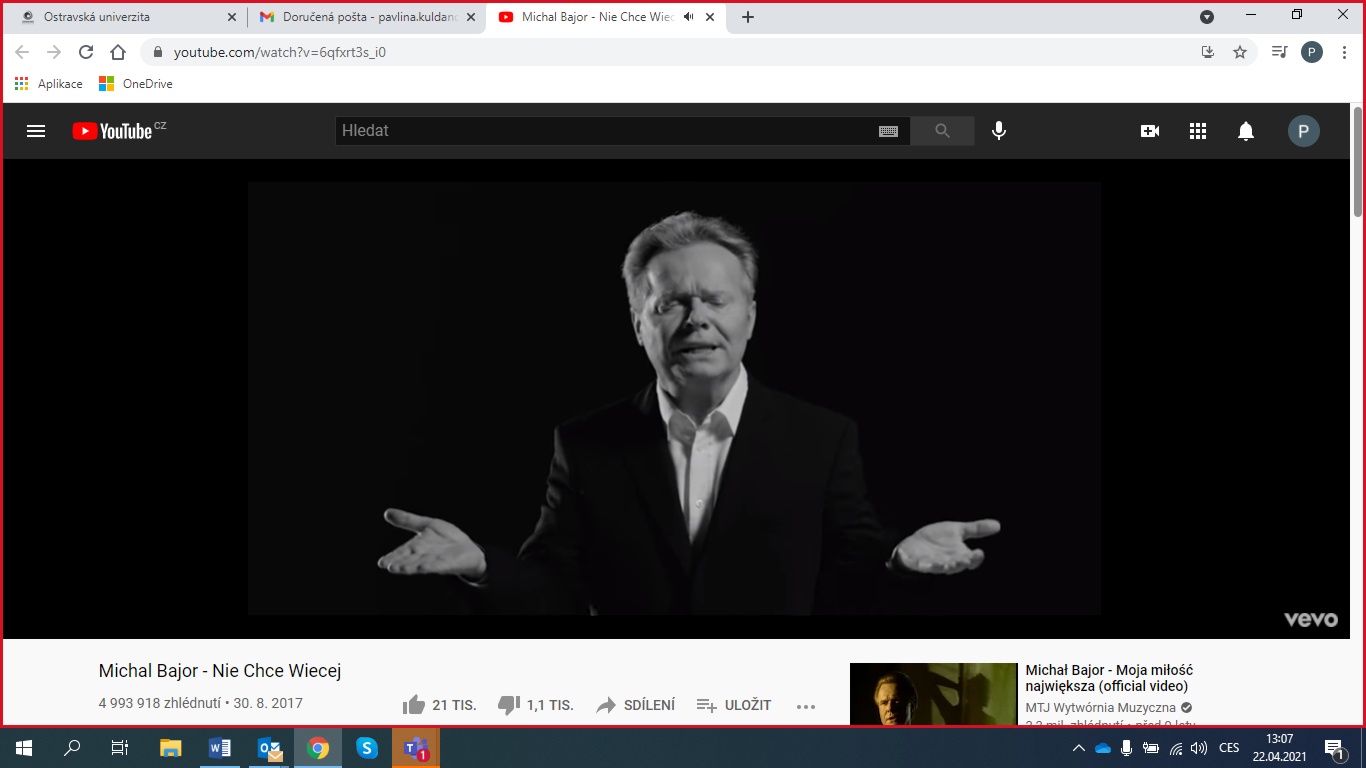This screenshot has width=1366, height=768.
Task: Open the YouTube hamburger guide menu
Action: coord(36,131)
